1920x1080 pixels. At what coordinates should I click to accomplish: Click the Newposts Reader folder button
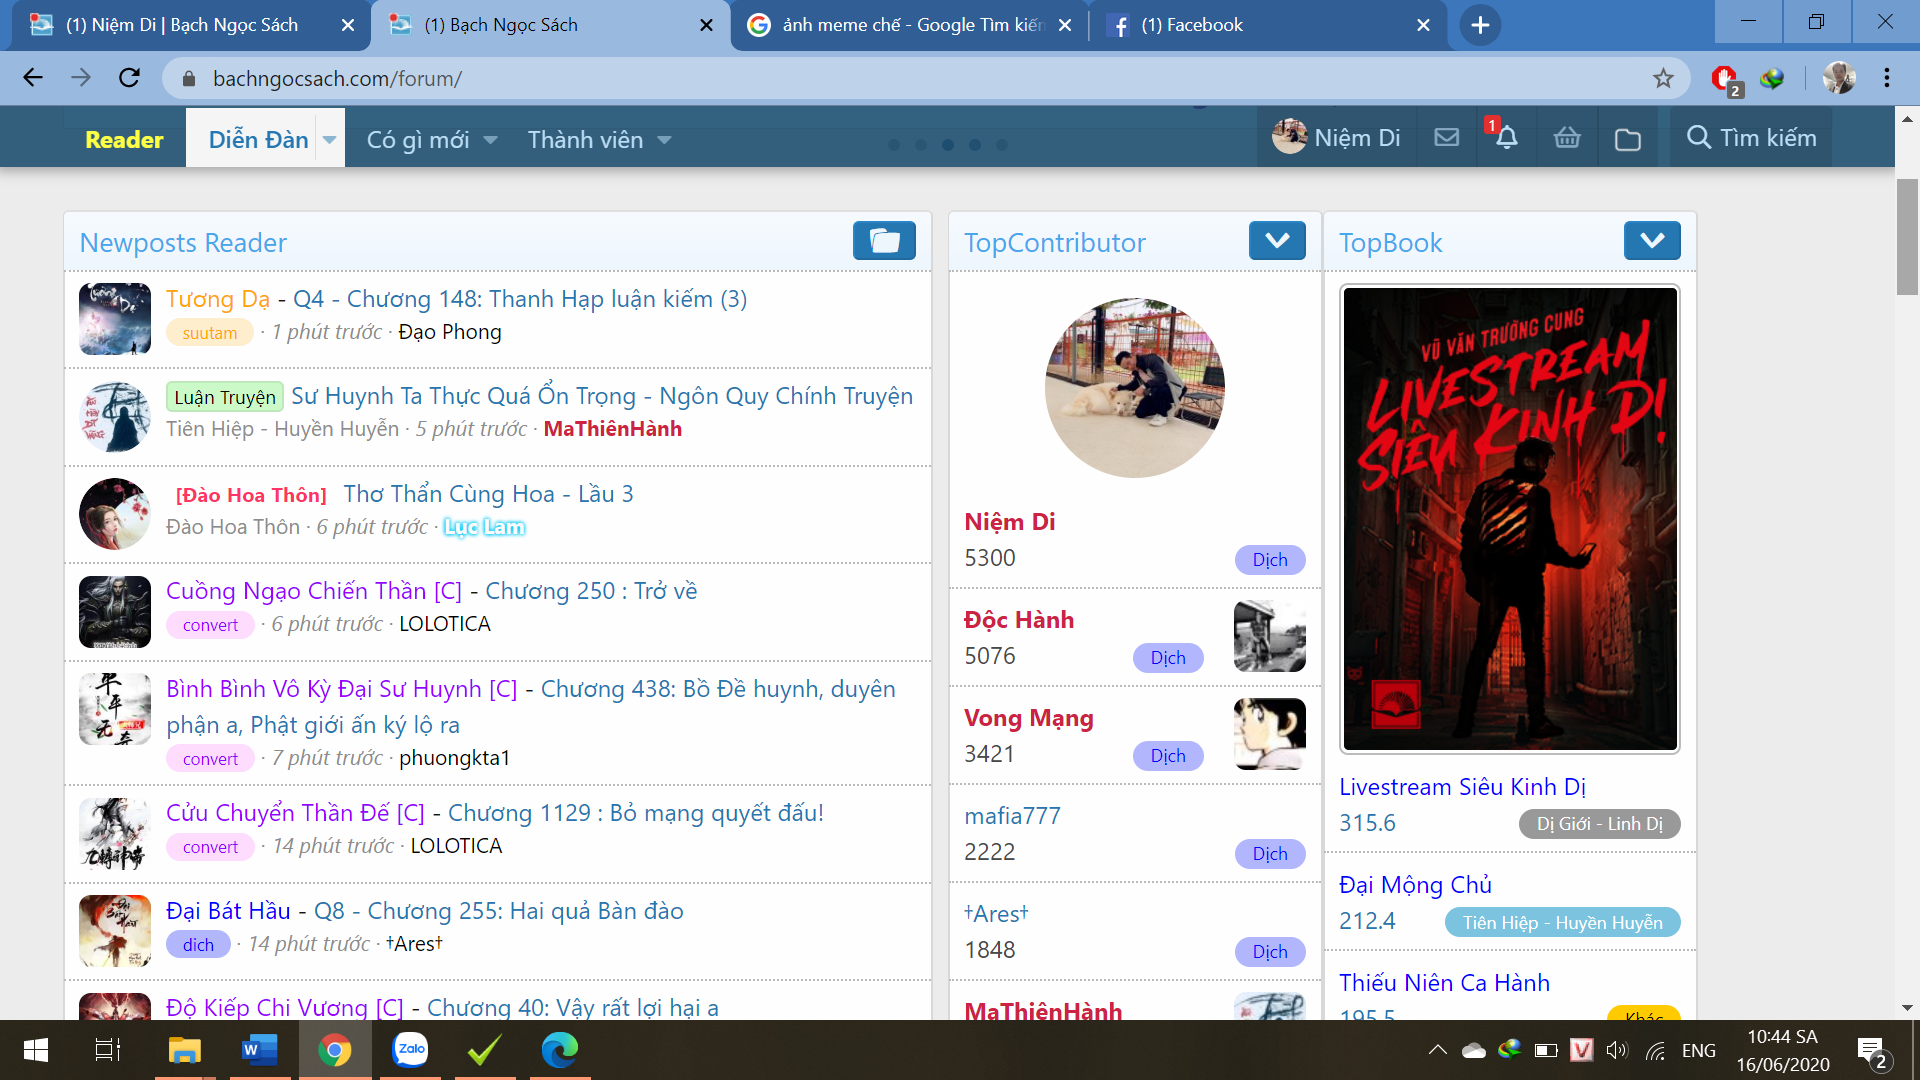(x=884, y=241)
